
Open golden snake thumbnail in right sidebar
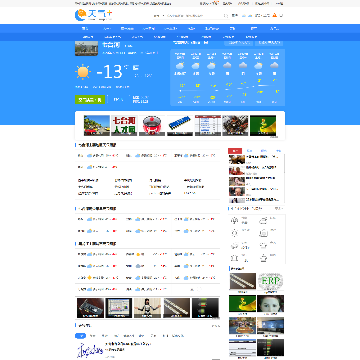[x=243, y=304]
